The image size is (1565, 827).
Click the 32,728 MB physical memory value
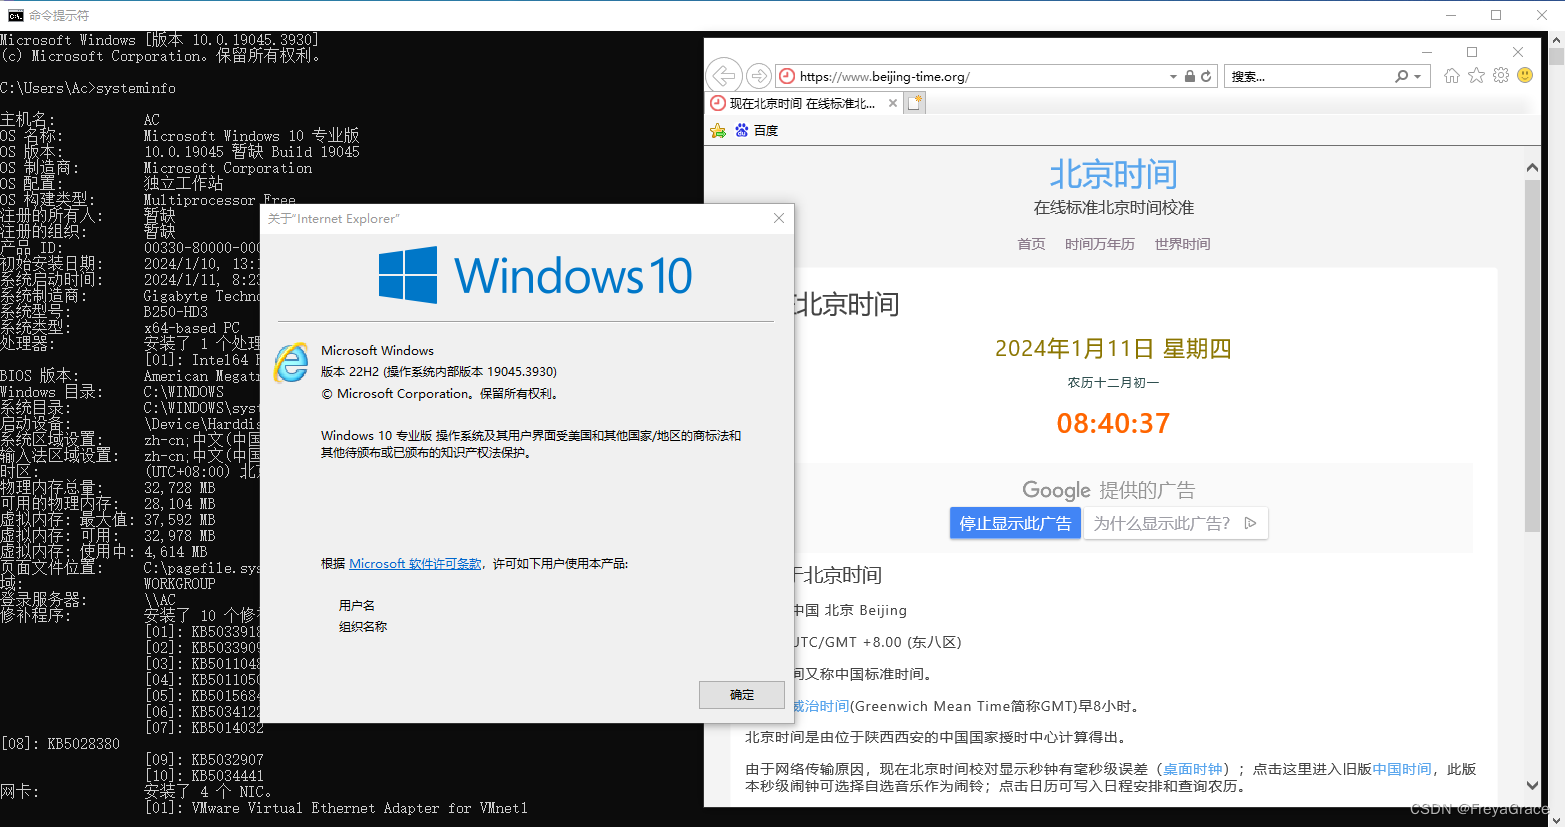coord(180,488)
